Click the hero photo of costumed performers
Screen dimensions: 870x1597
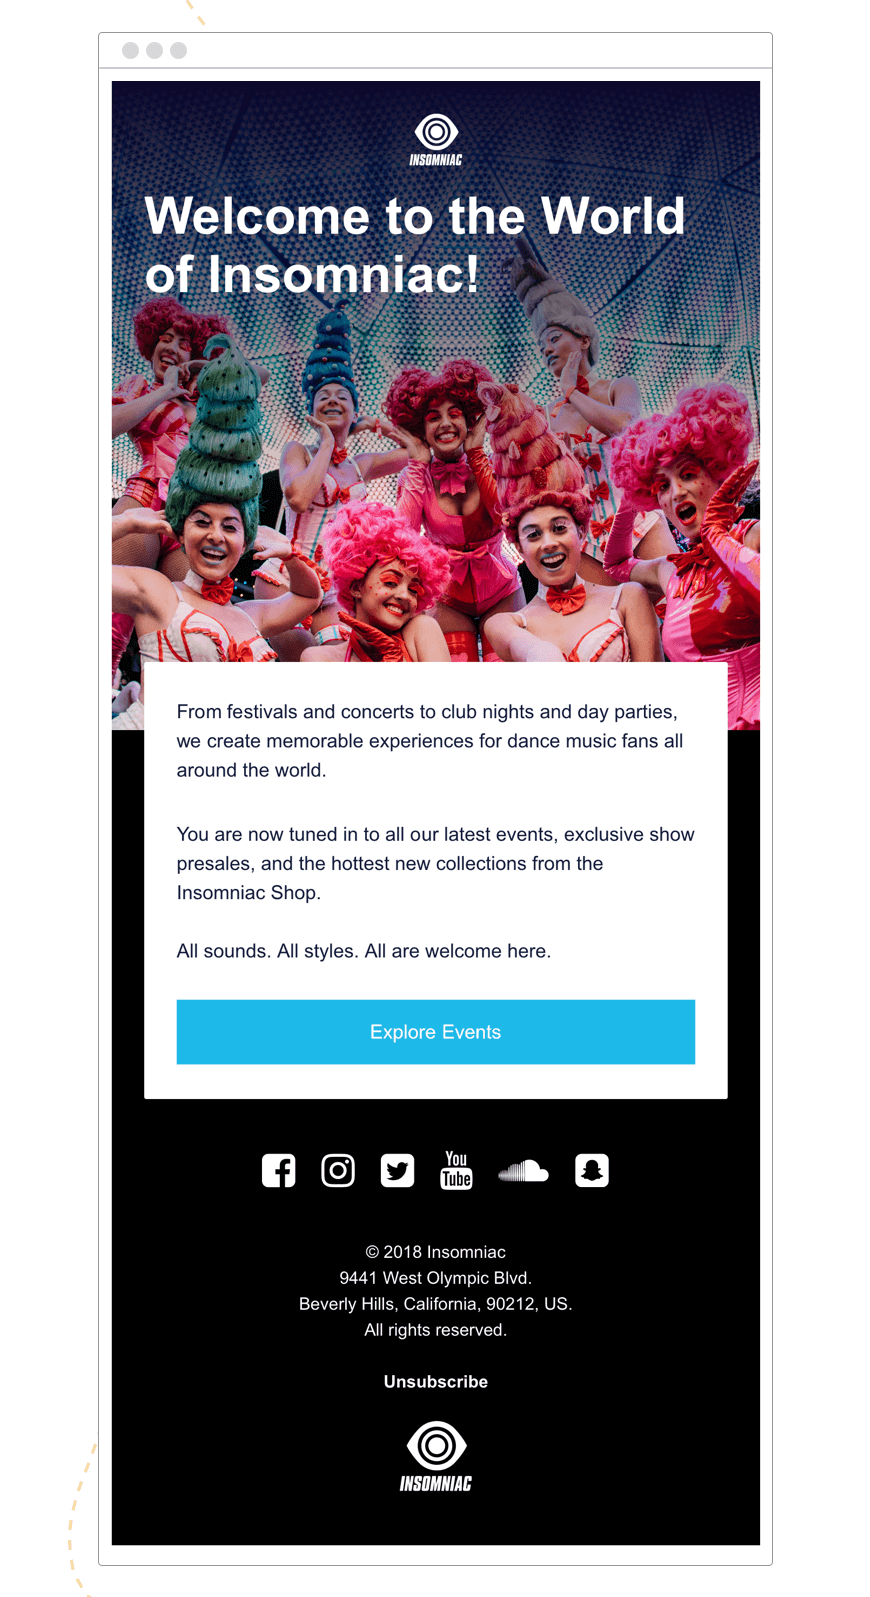click(436, 480)
